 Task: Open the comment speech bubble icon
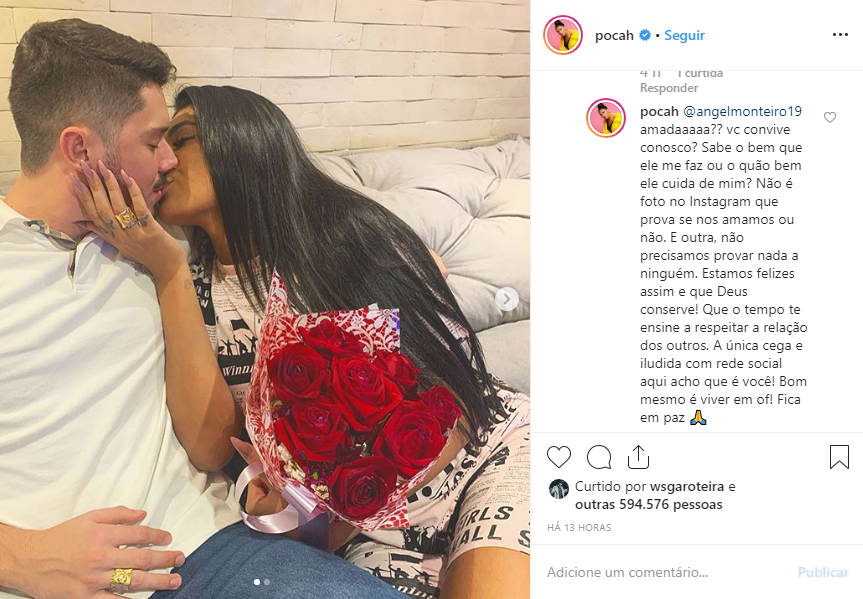pos(599,457)
